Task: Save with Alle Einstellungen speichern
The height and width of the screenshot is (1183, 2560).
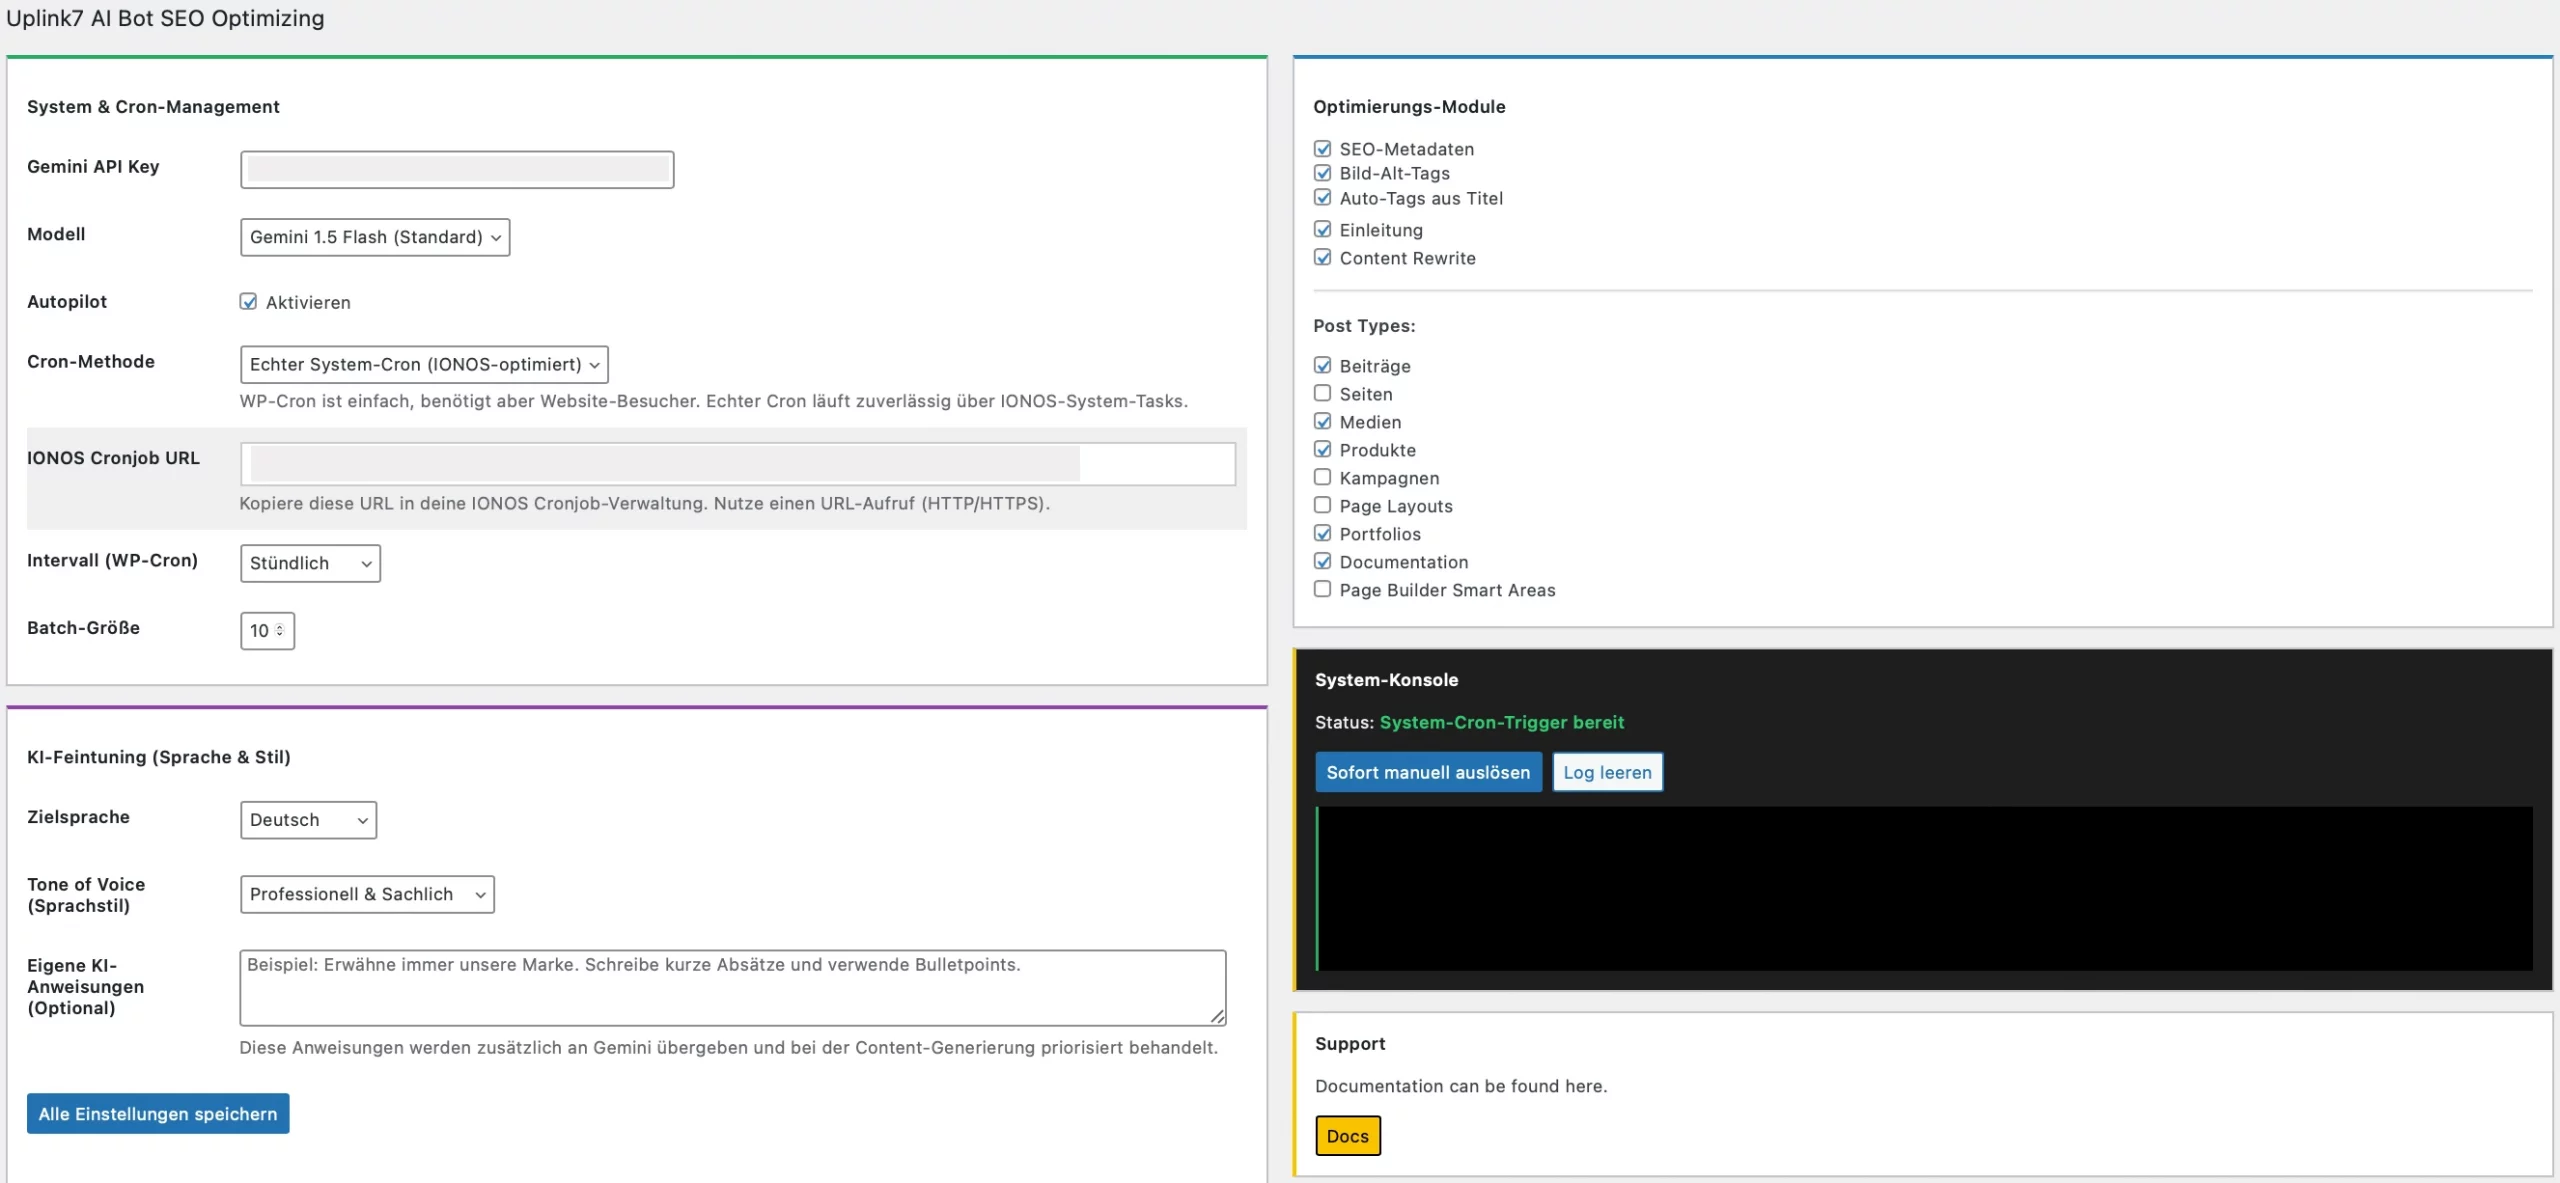Action: (158, 1114)
